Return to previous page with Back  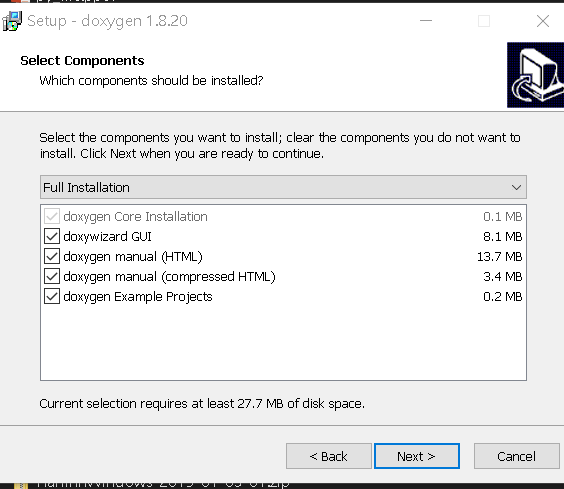(329, 456)
